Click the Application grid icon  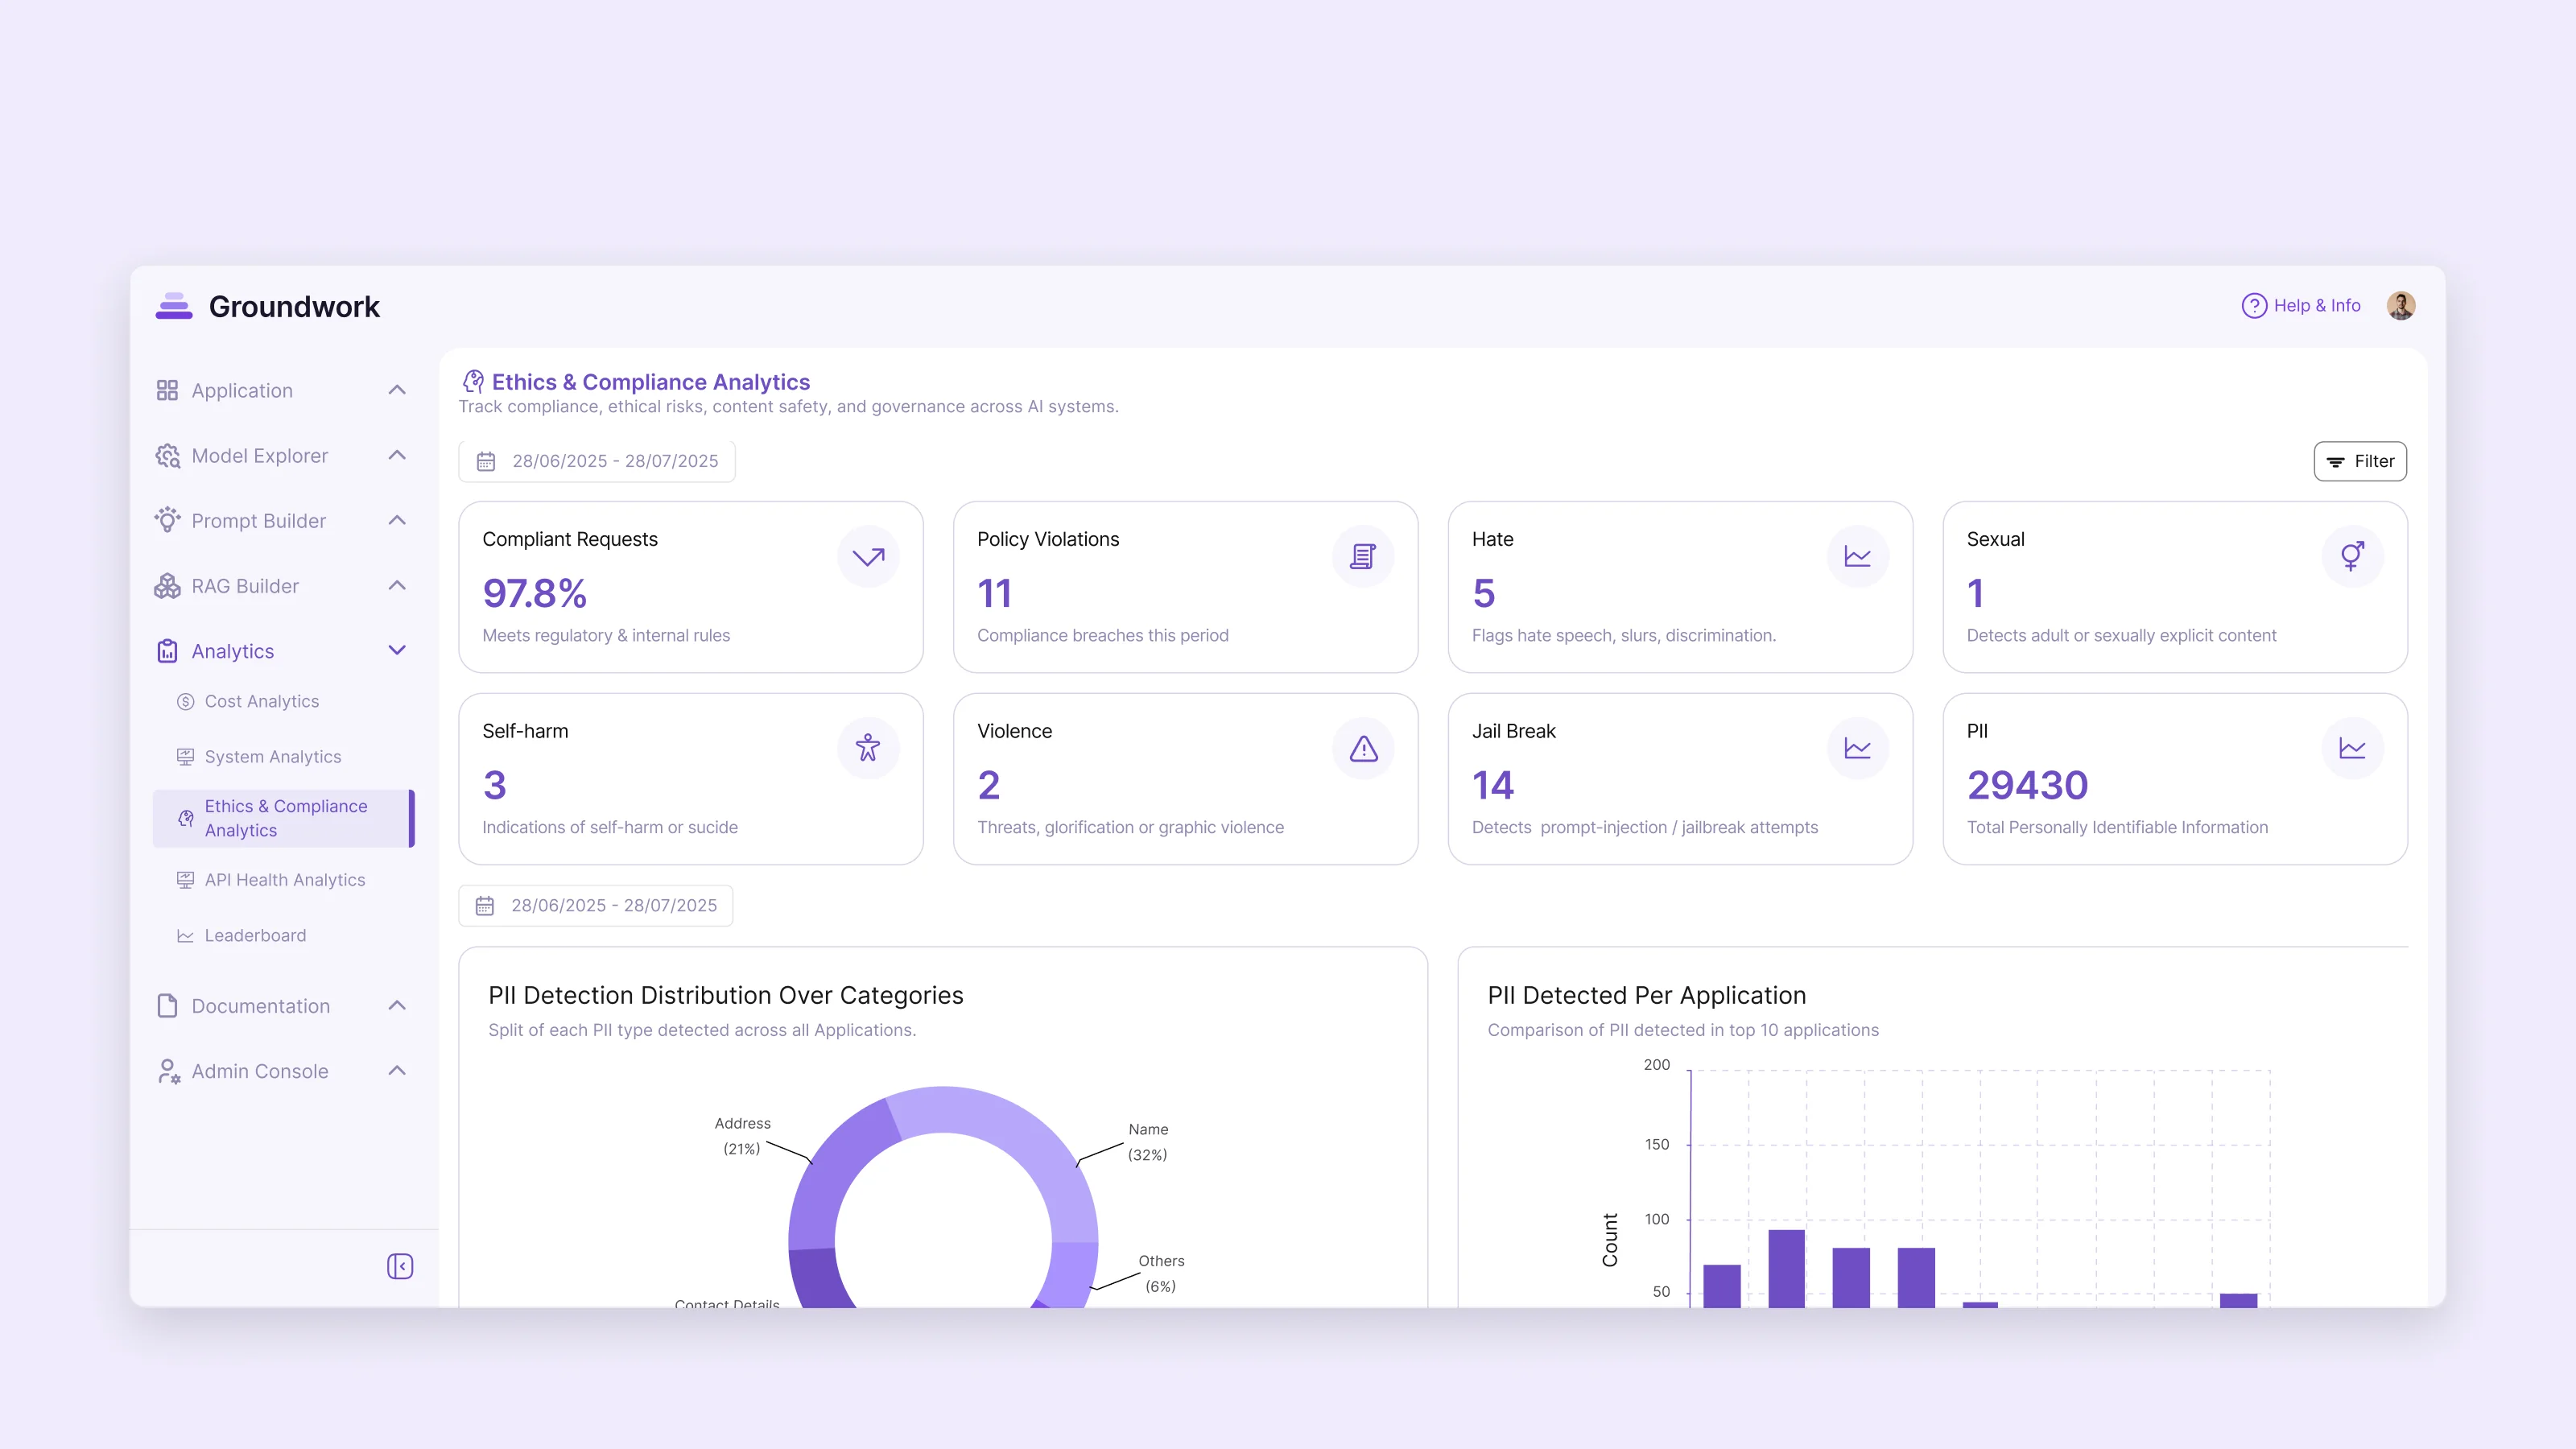(x=167, y=390)
